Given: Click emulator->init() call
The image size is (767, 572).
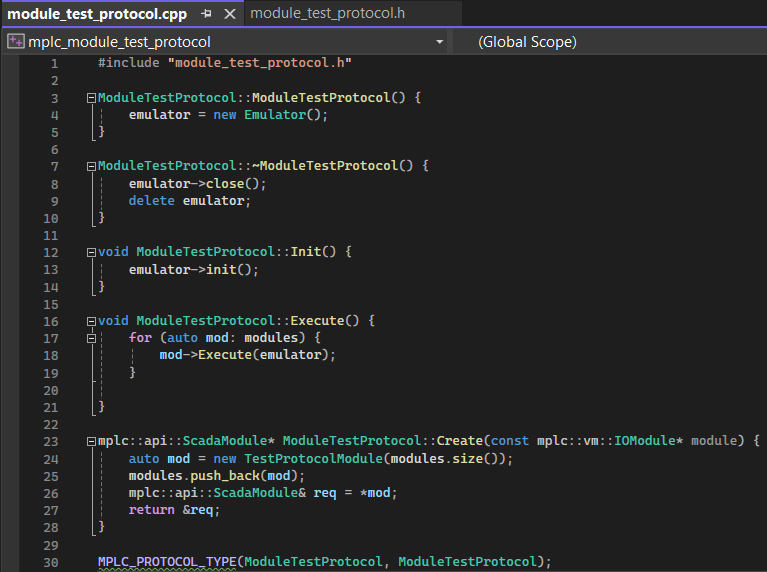Looking at the screenshot, I should 193,270.
